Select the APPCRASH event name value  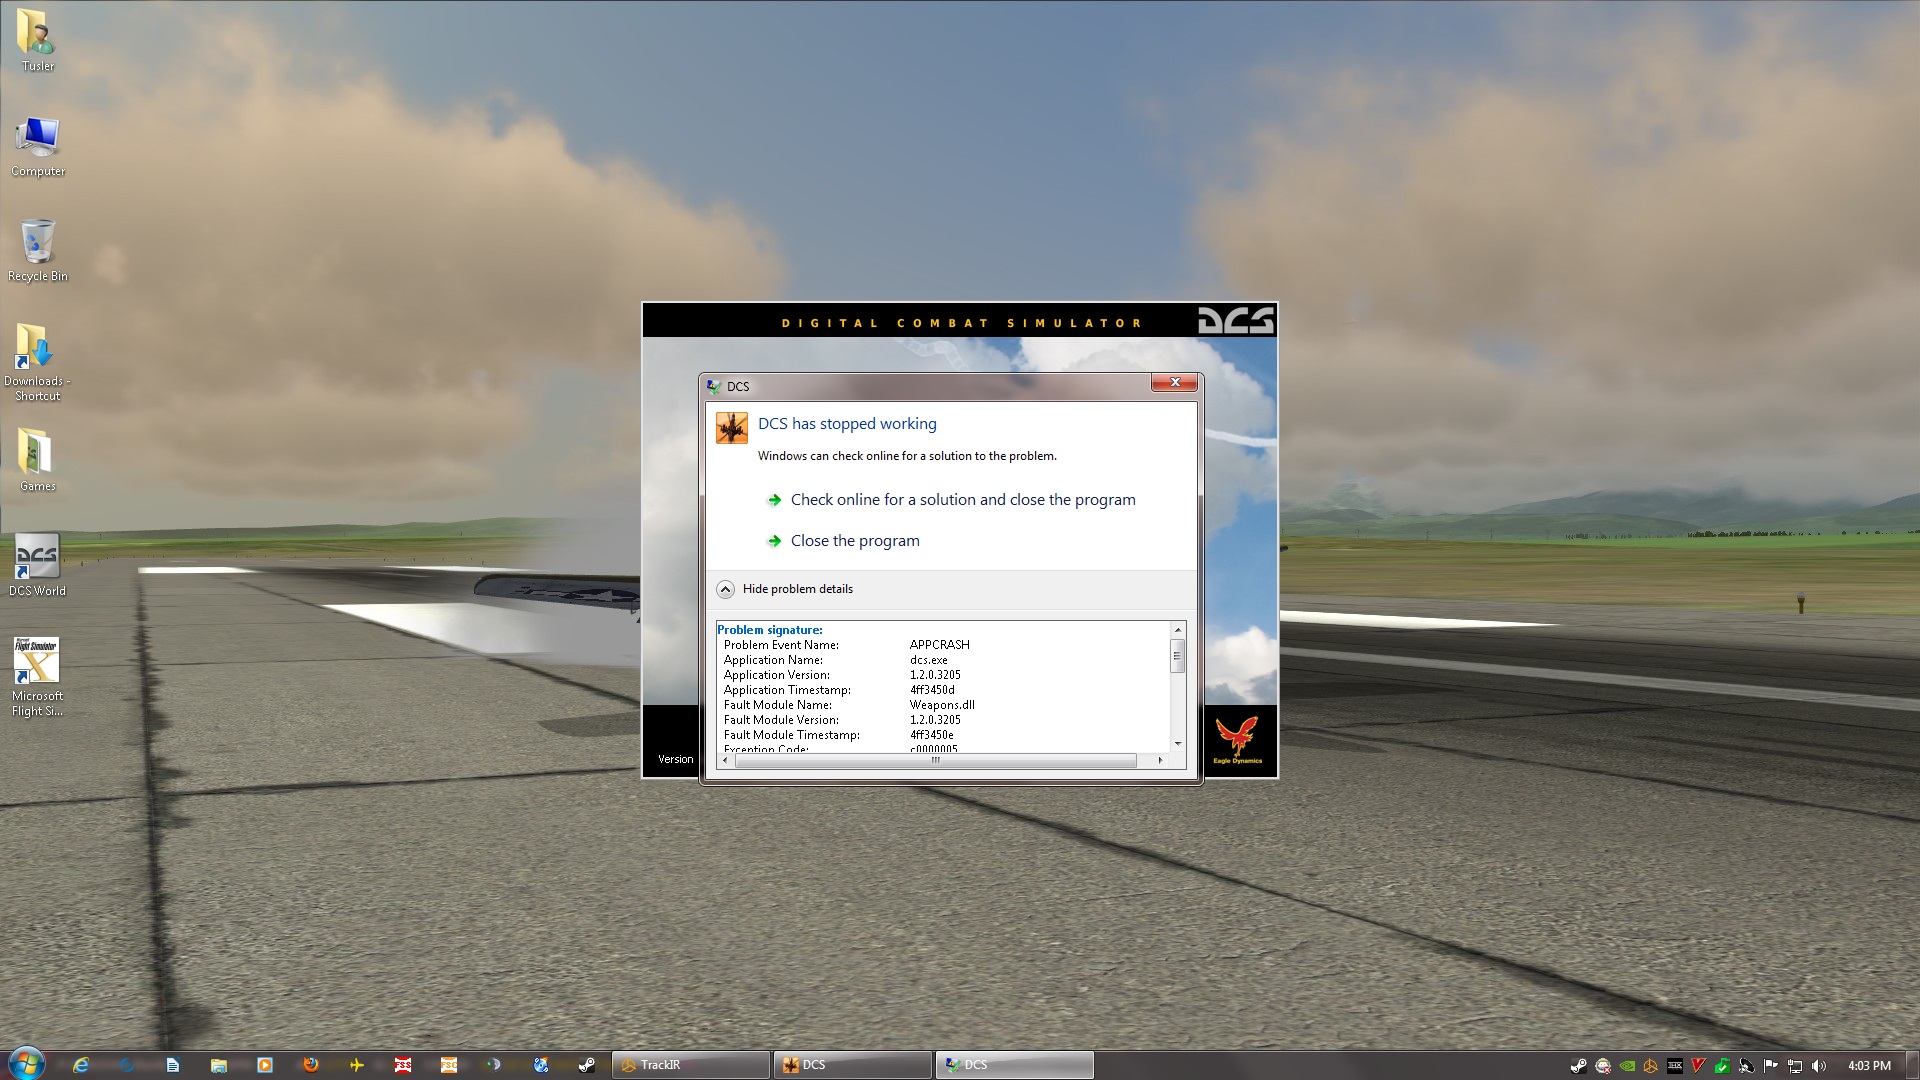pos(940,645)
